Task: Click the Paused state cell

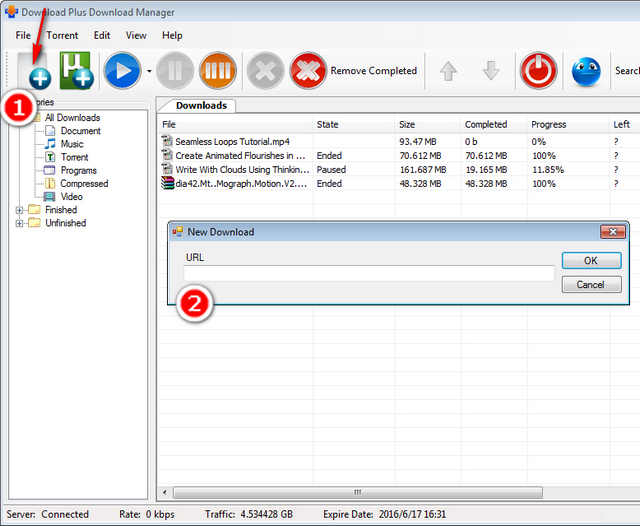Action: coord(331,169)
